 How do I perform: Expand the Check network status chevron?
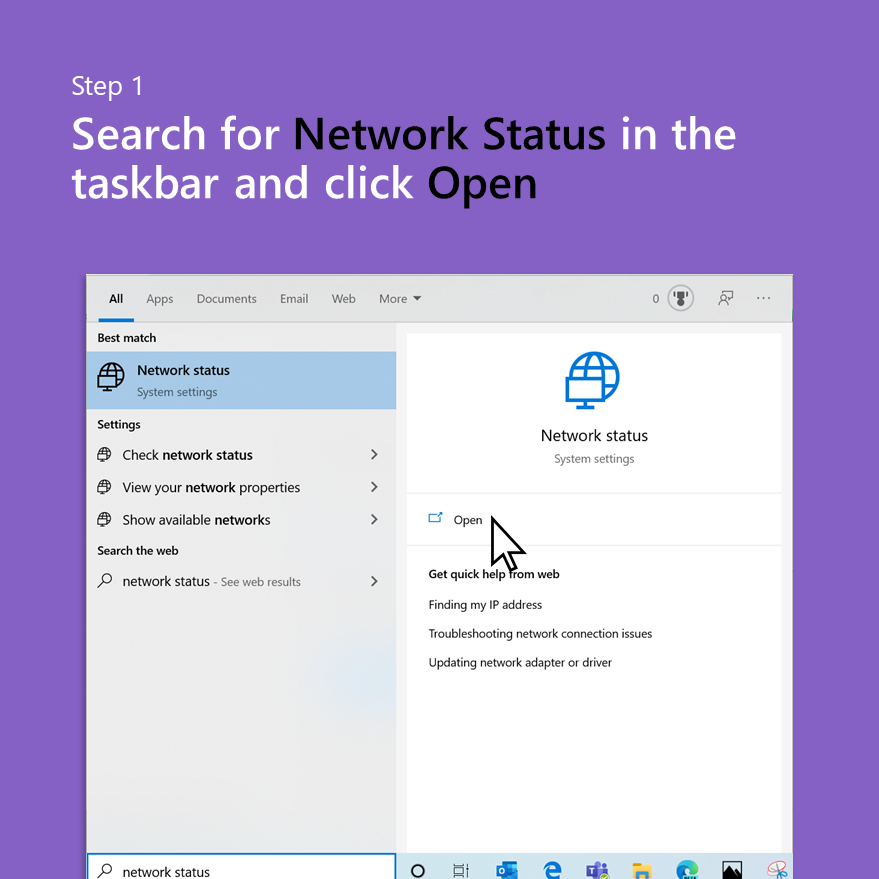373,454
